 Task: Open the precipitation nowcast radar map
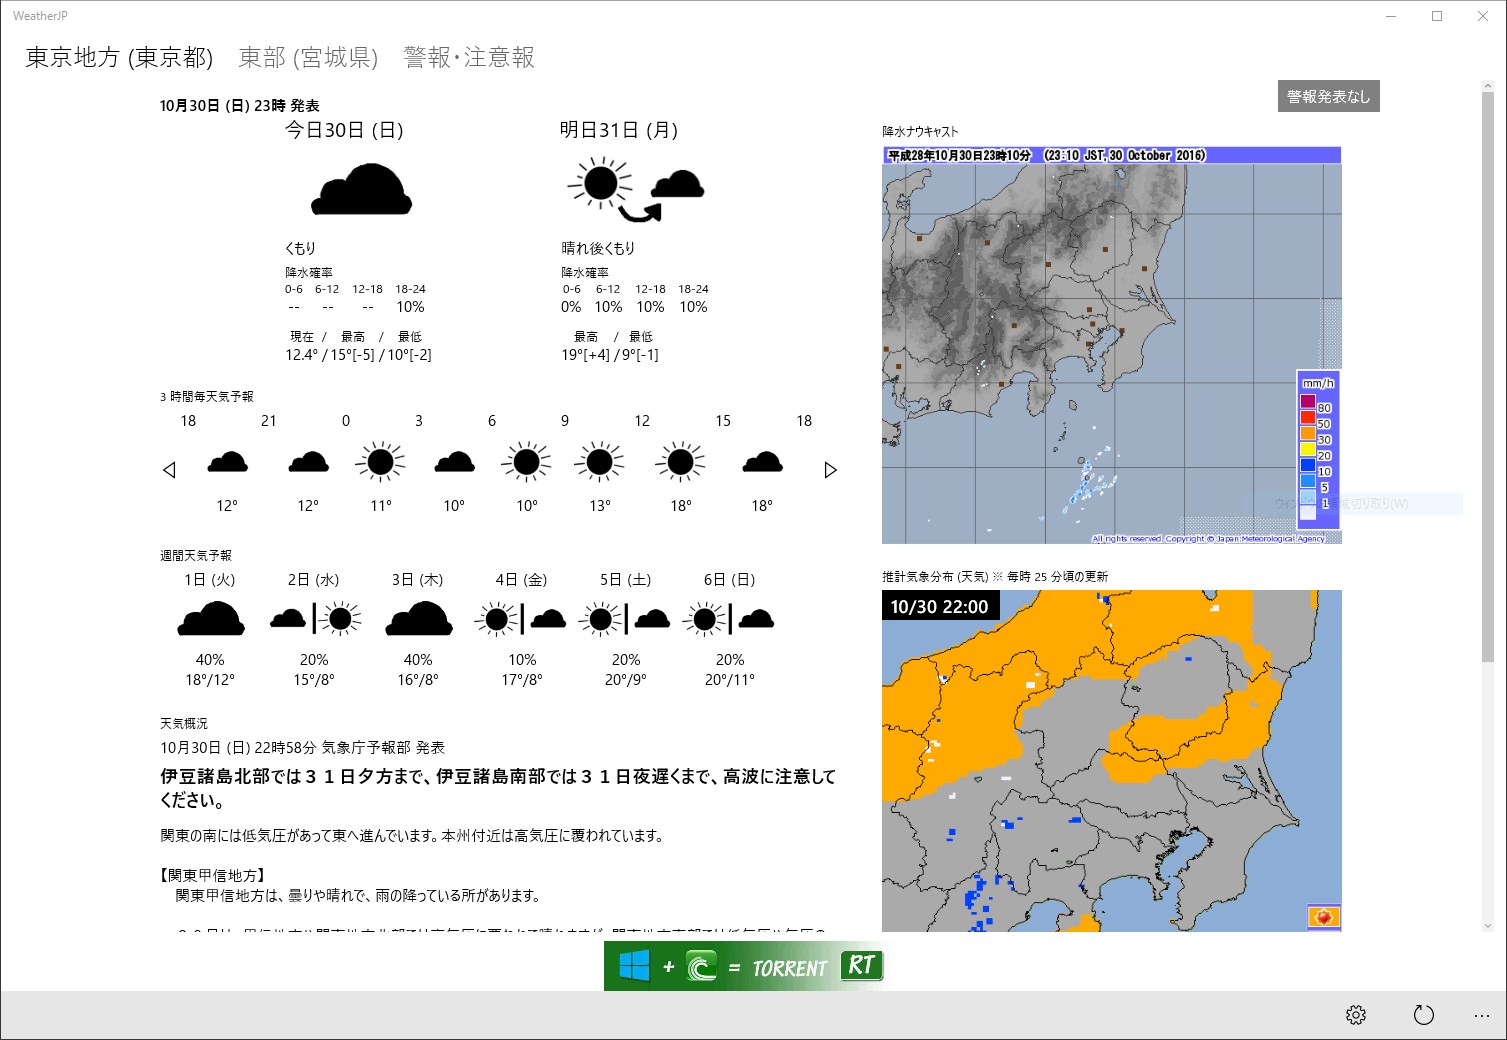click(x=1111, y=345)
